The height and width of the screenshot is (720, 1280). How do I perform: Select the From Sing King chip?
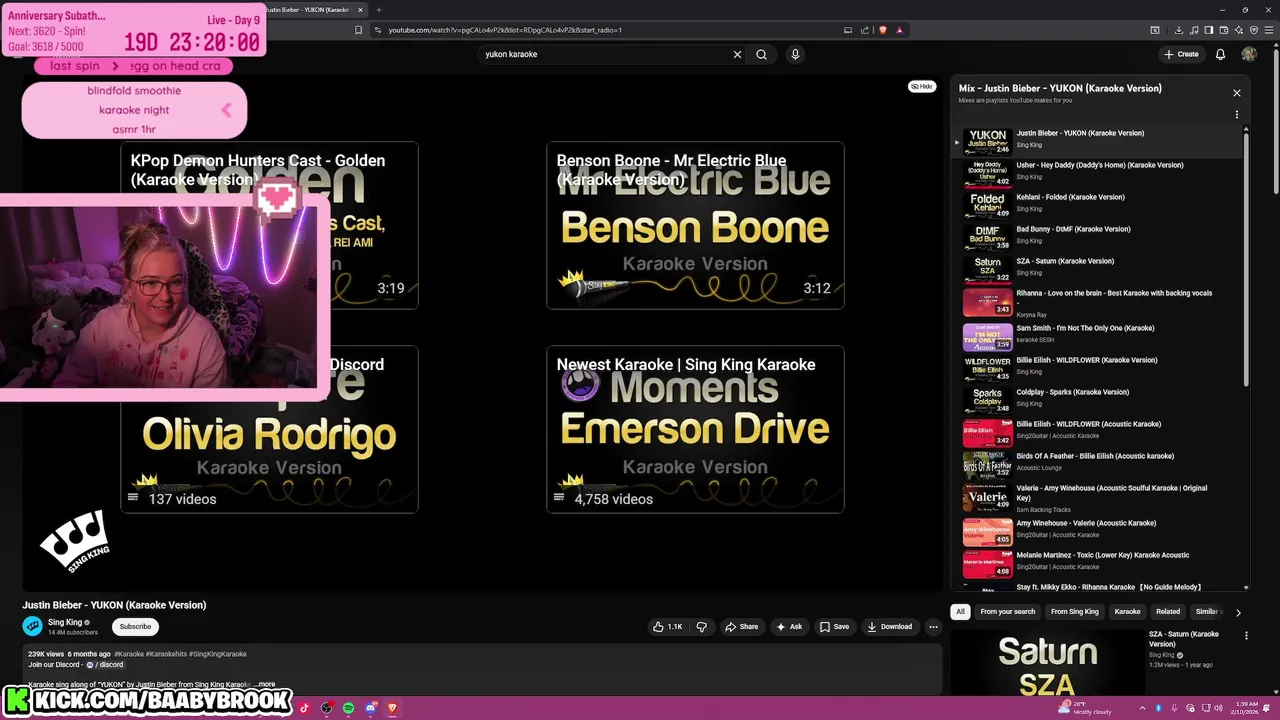[x=1075, y=612]
